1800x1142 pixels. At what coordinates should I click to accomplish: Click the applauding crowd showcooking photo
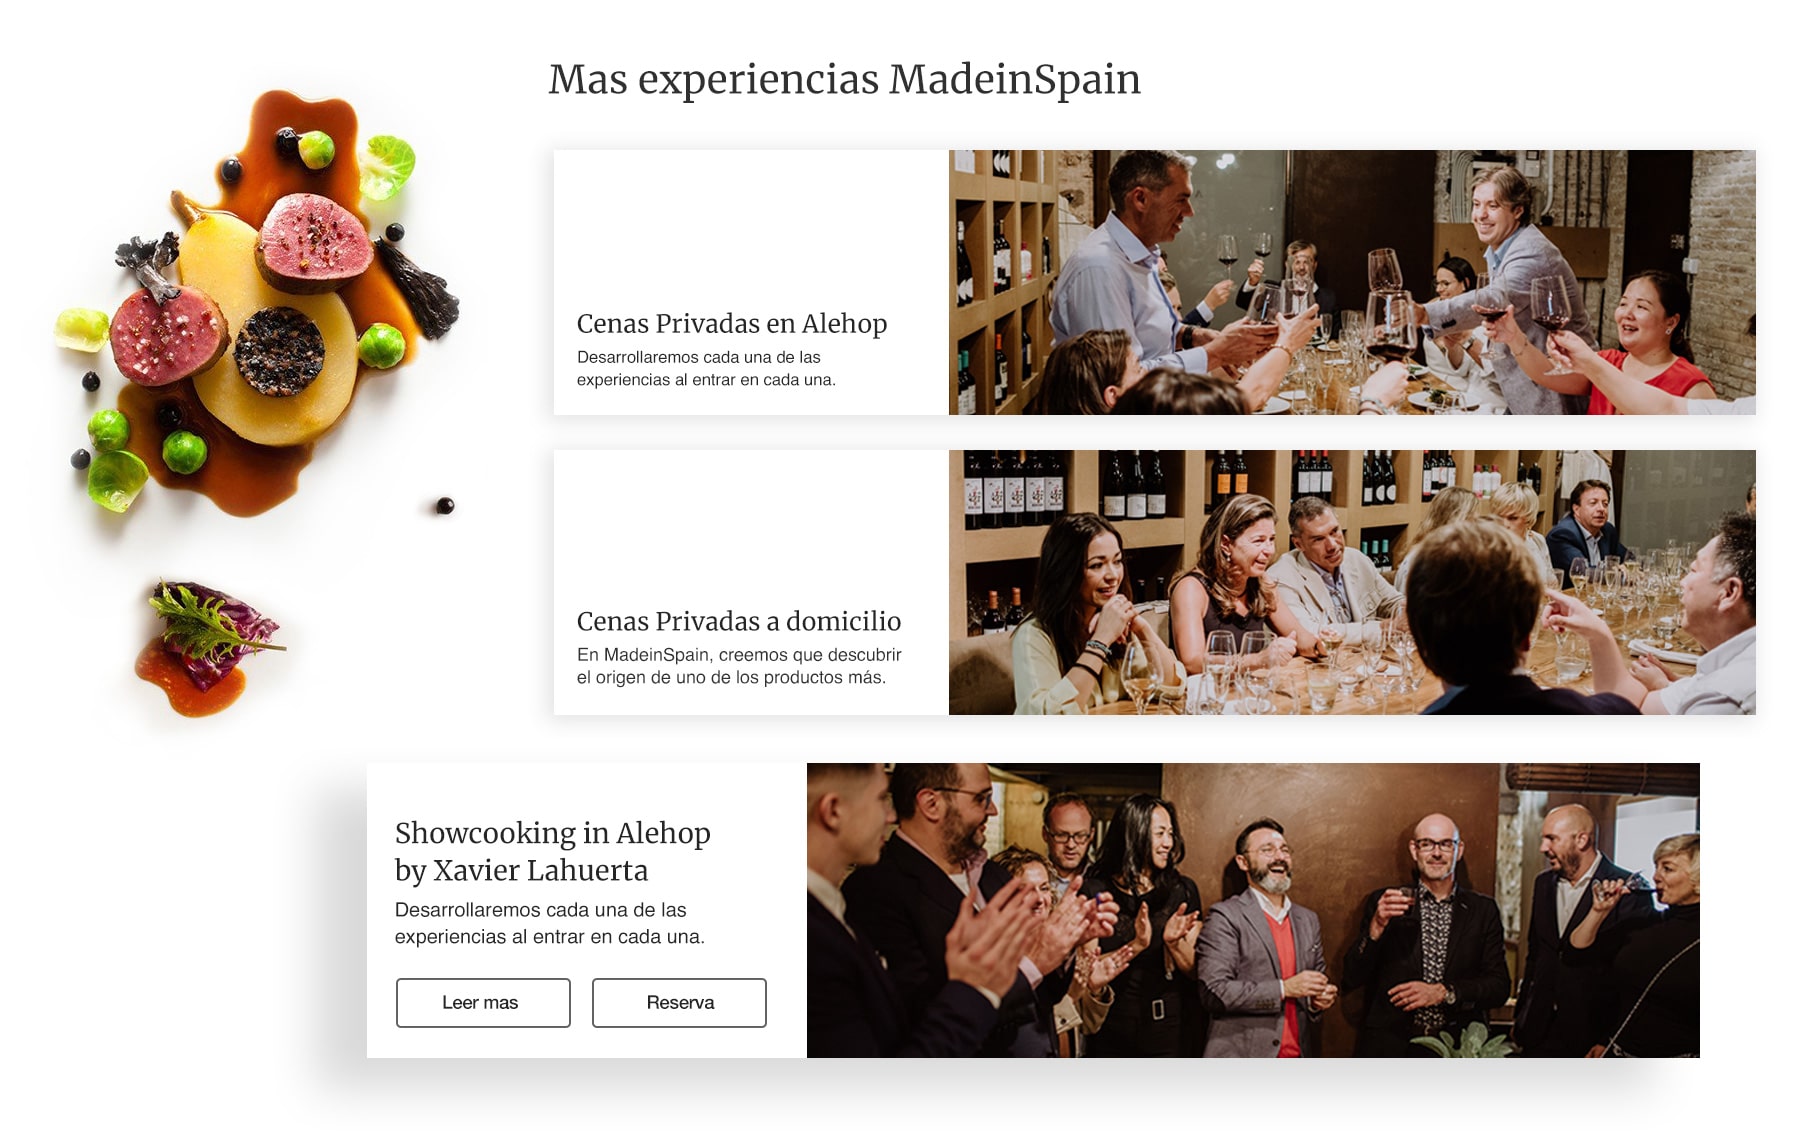pos(1253,910)
